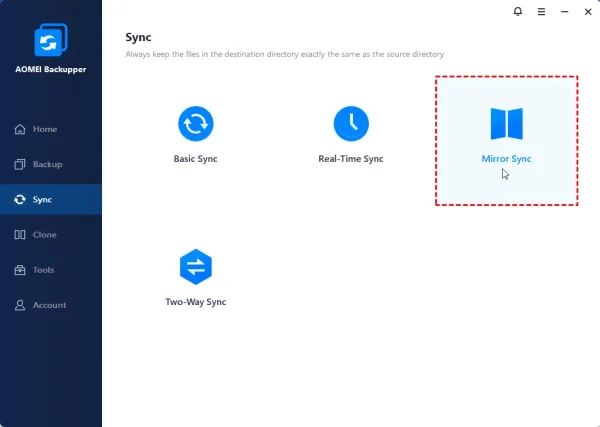Switch to the Backup tab label

coord(47,165)
